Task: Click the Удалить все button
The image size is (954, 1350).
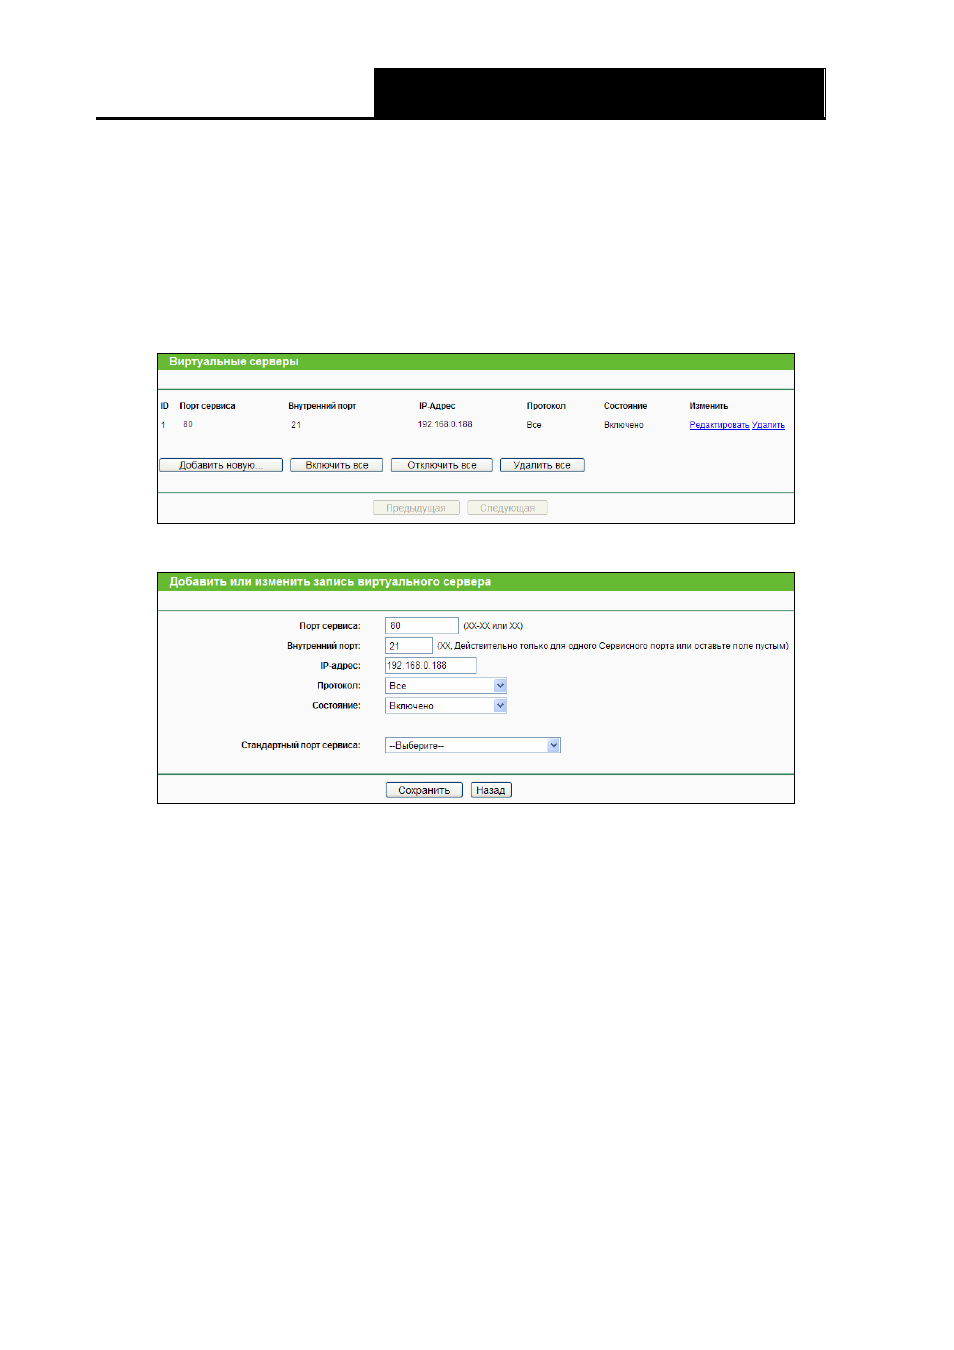Action: click(x=542, y=465)
